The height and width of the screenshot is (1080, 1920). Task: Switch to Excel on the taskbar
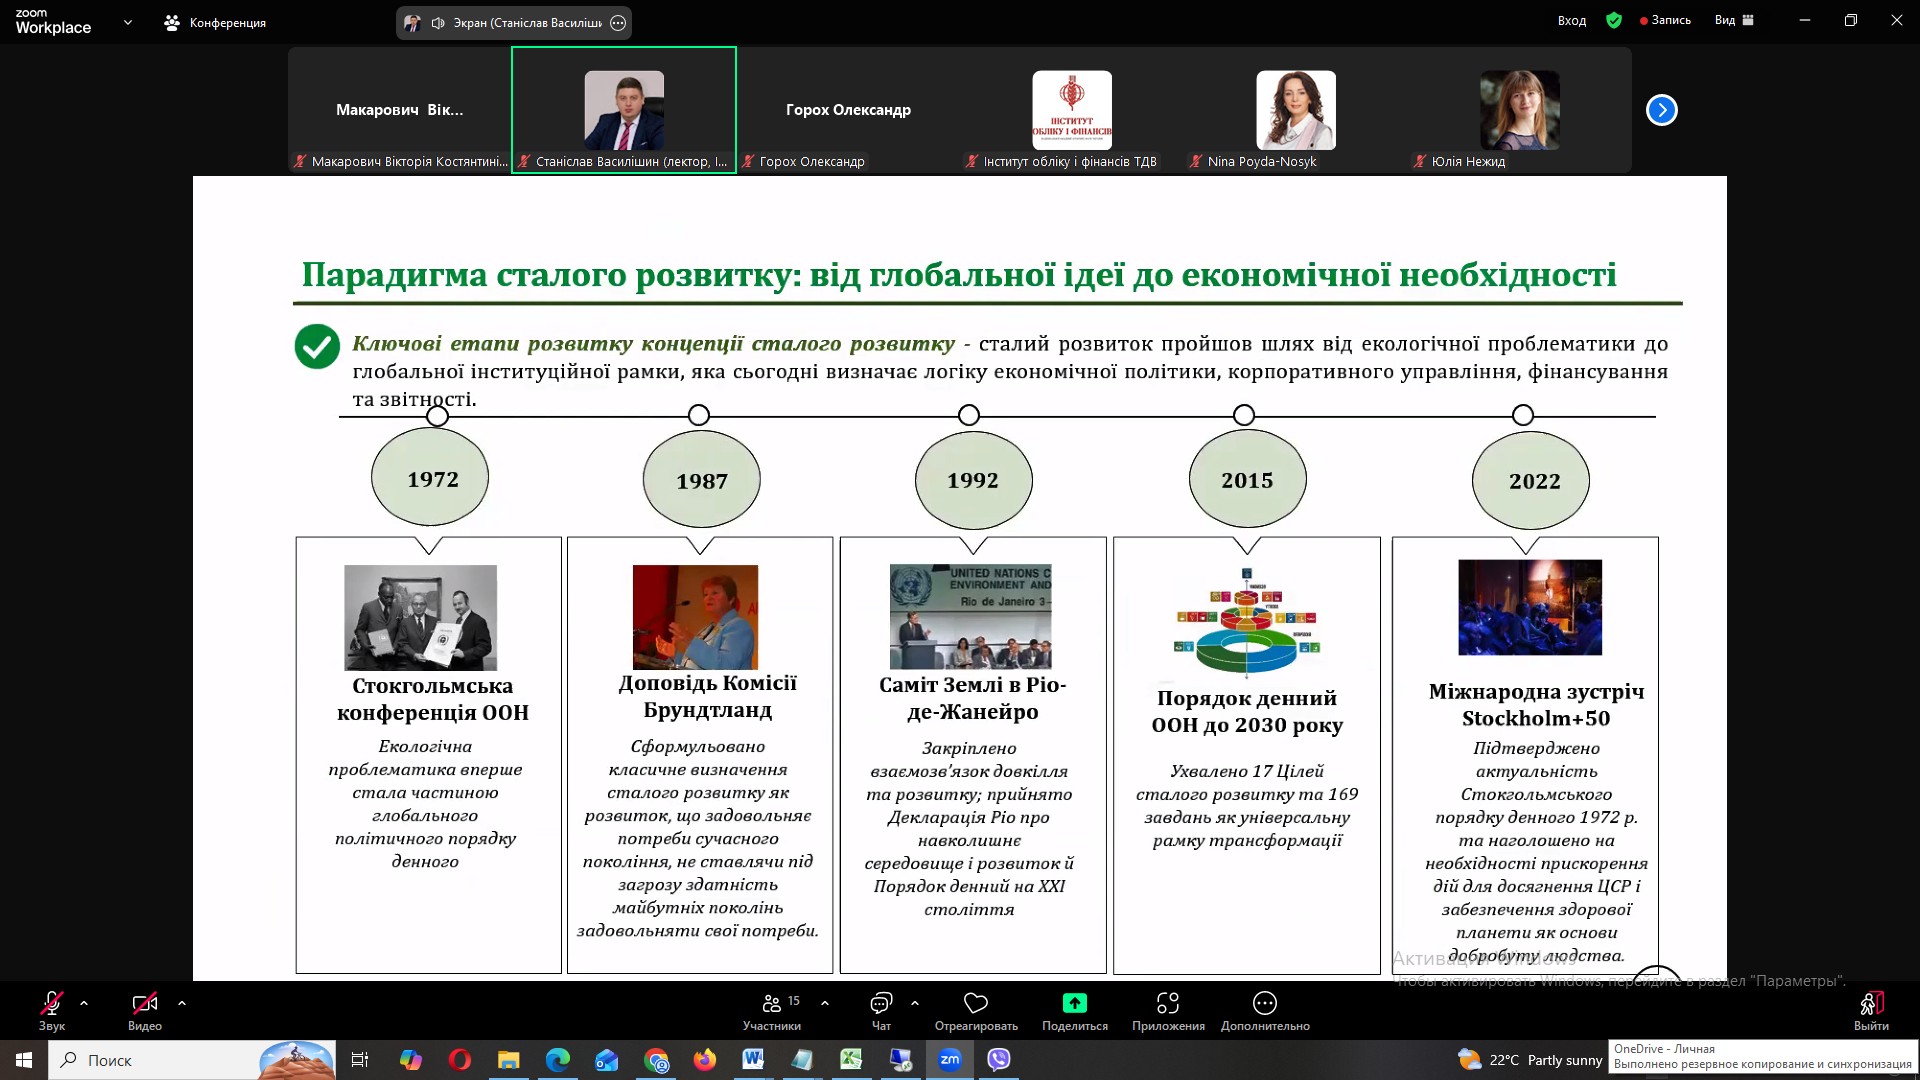pyautogui.click(x=851, y=1060)
